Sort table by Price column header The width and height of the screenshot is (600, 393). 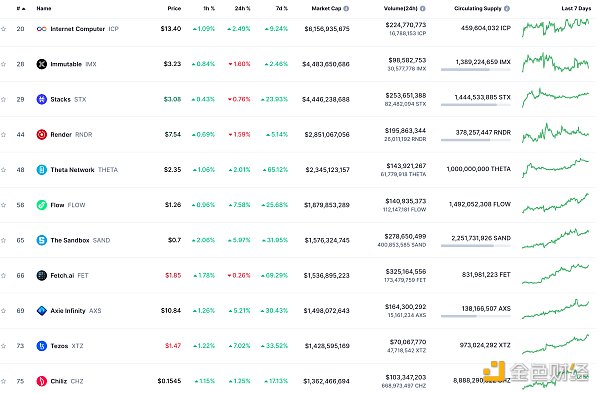[x=174, y=8]
